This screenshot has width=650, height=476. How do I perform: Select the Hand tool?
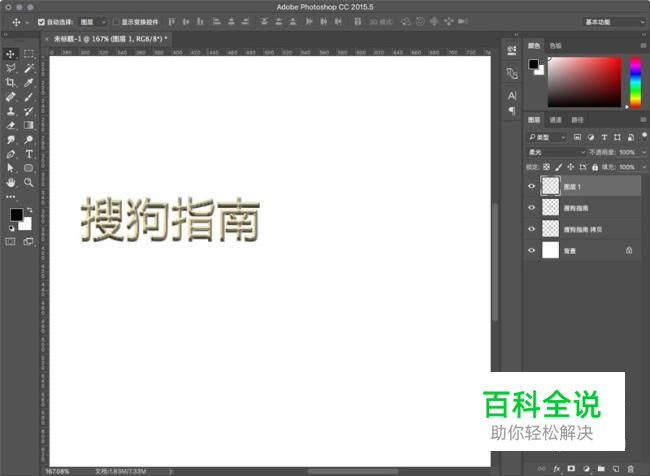(11, 182)
